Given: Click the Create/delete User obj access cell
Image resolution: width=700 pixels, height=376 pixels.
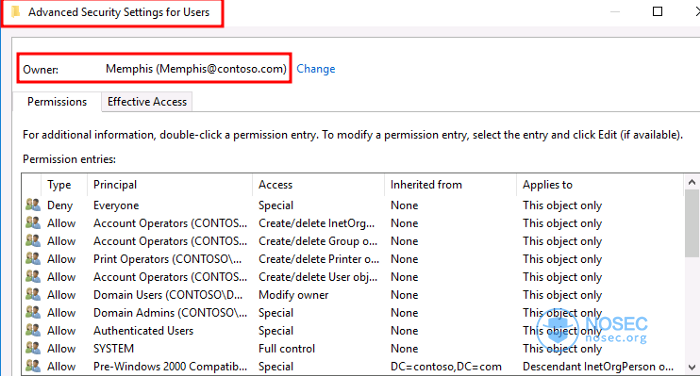Looking at the screenshot, I should 318,277.
